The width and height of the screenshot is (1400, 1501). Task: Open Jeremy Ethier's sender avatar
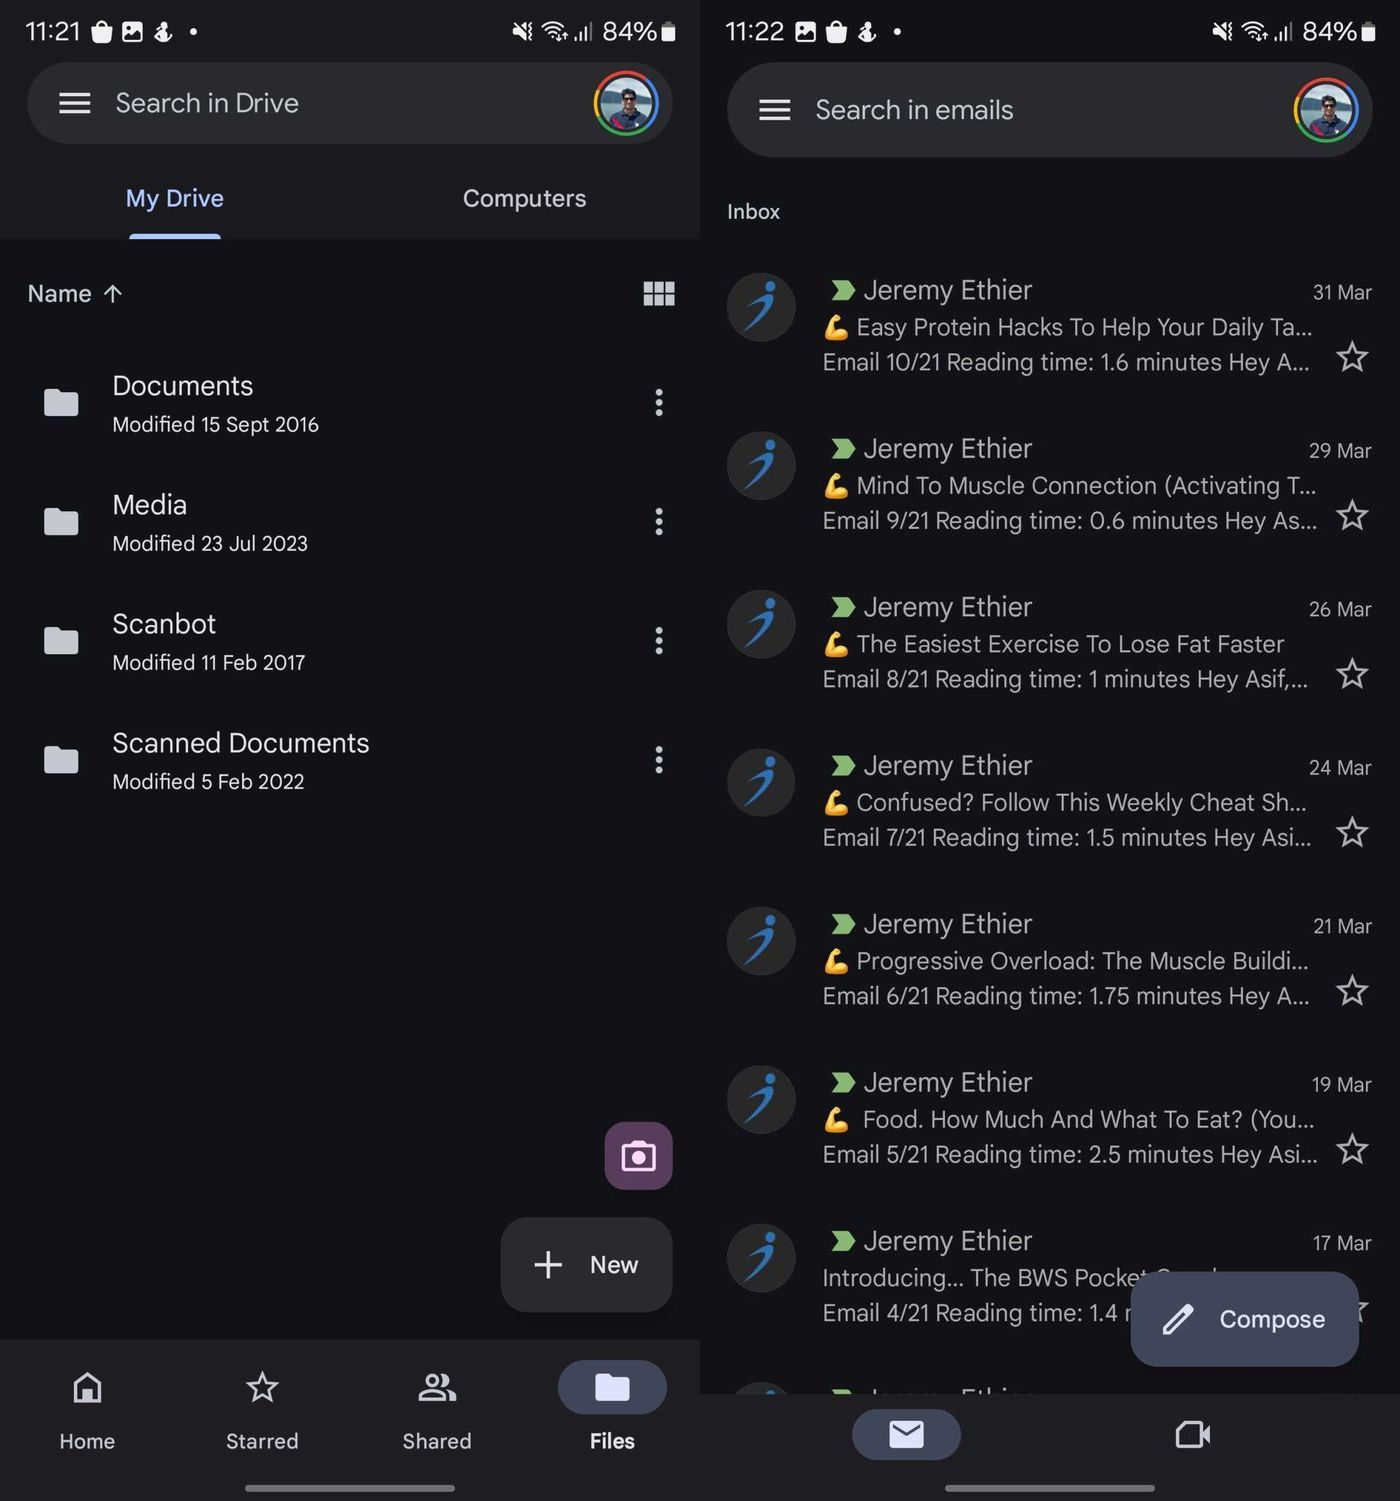(x=760, y=307)
